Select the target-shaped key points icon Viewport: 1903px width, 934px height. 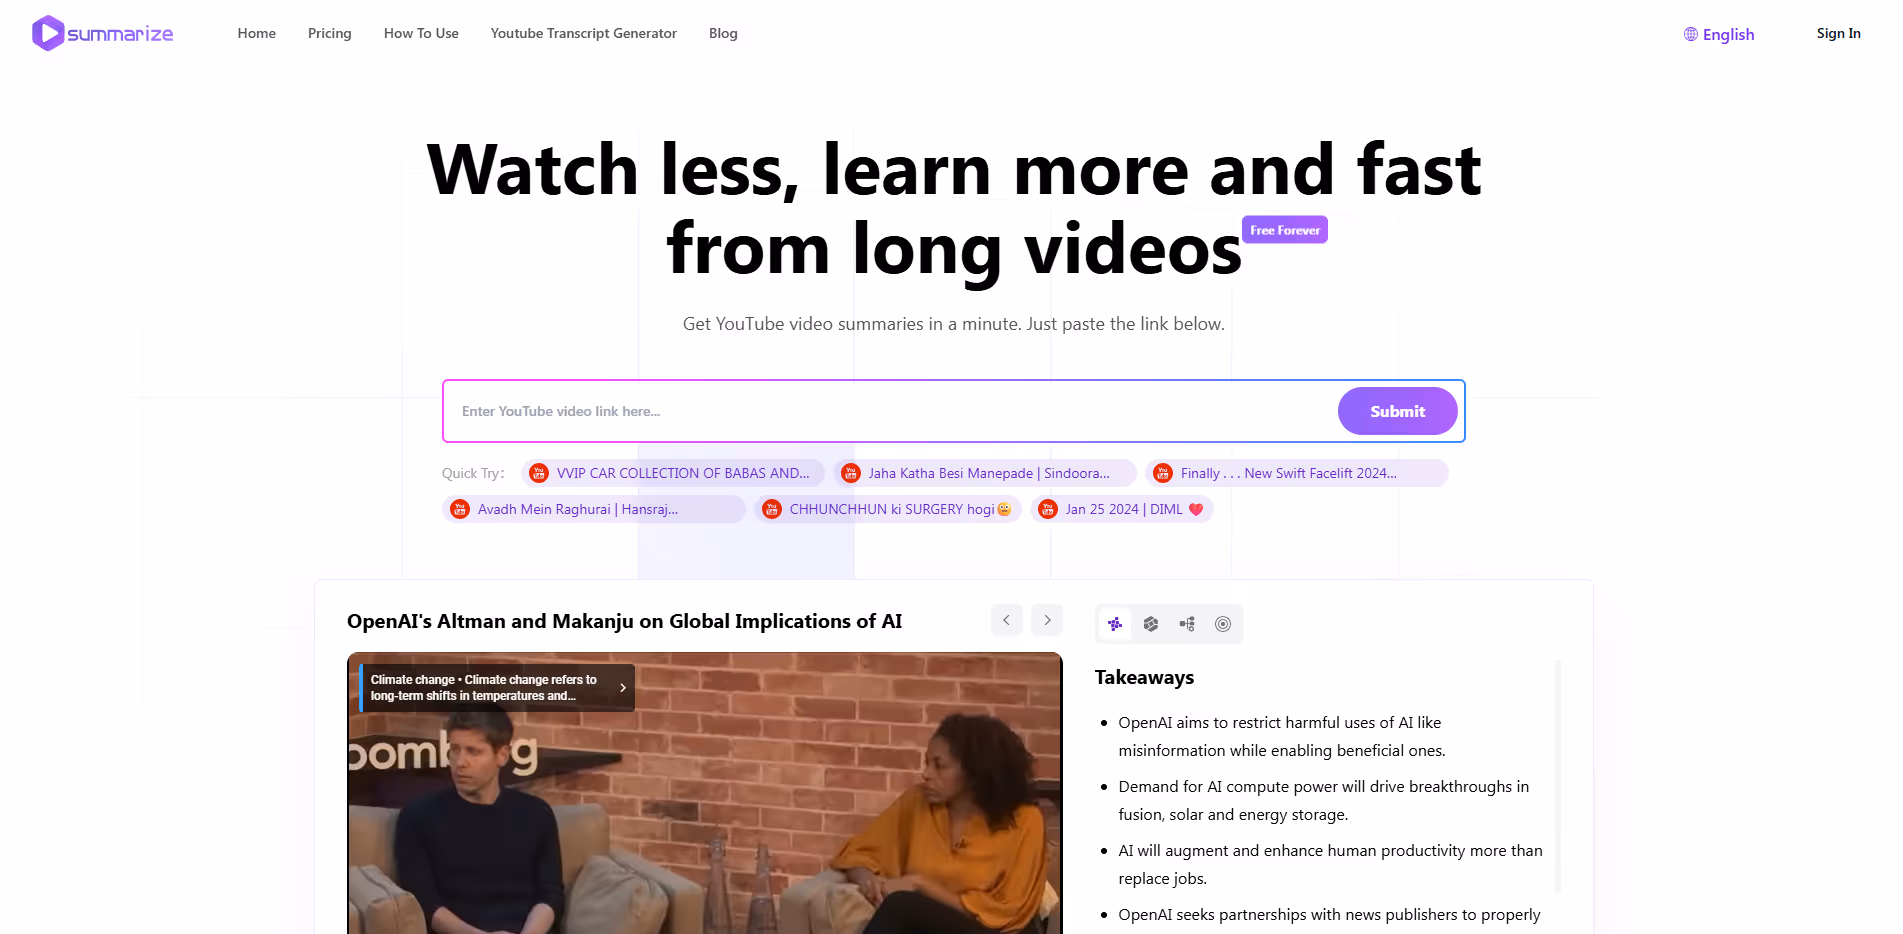tap(1222, 623)
